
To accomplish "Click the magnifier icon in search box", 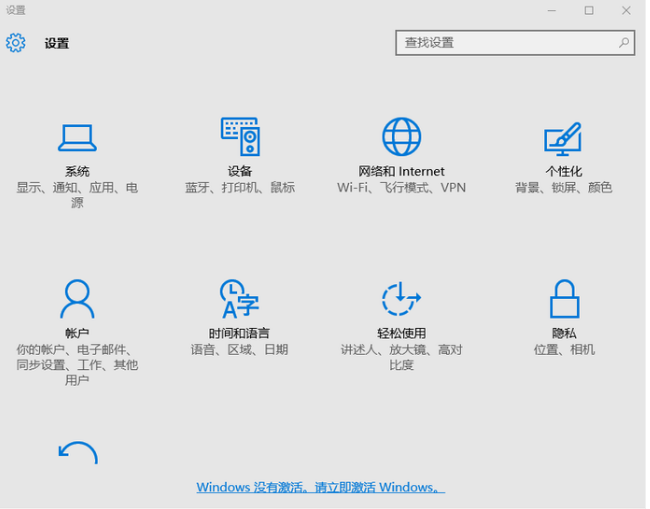I will (624, 43).
